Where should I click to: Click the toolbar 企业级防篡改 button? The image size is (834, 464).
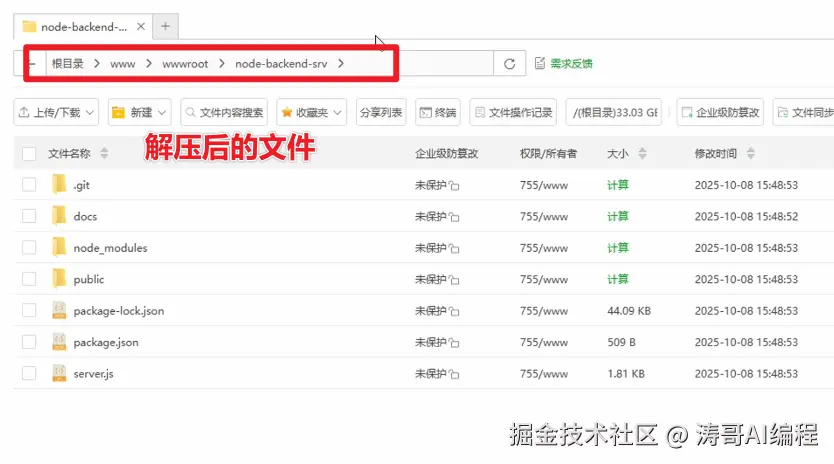pyautogui.click(x=720, y=112)
